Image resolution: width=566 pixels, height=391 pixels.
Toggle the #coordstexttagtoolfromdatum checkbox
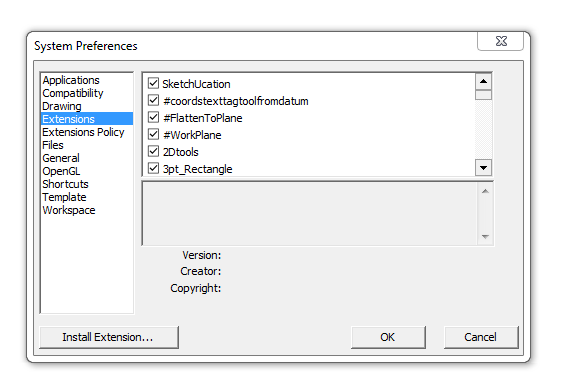pos(153,100)
